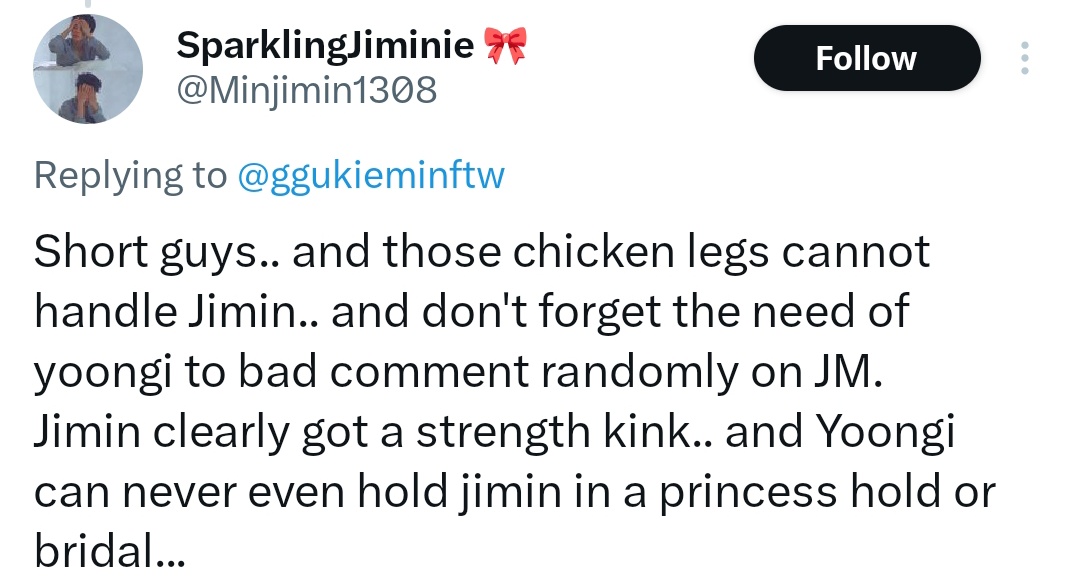Click the line 'yoongi to bad comment randomly'

tap(458, 372)
